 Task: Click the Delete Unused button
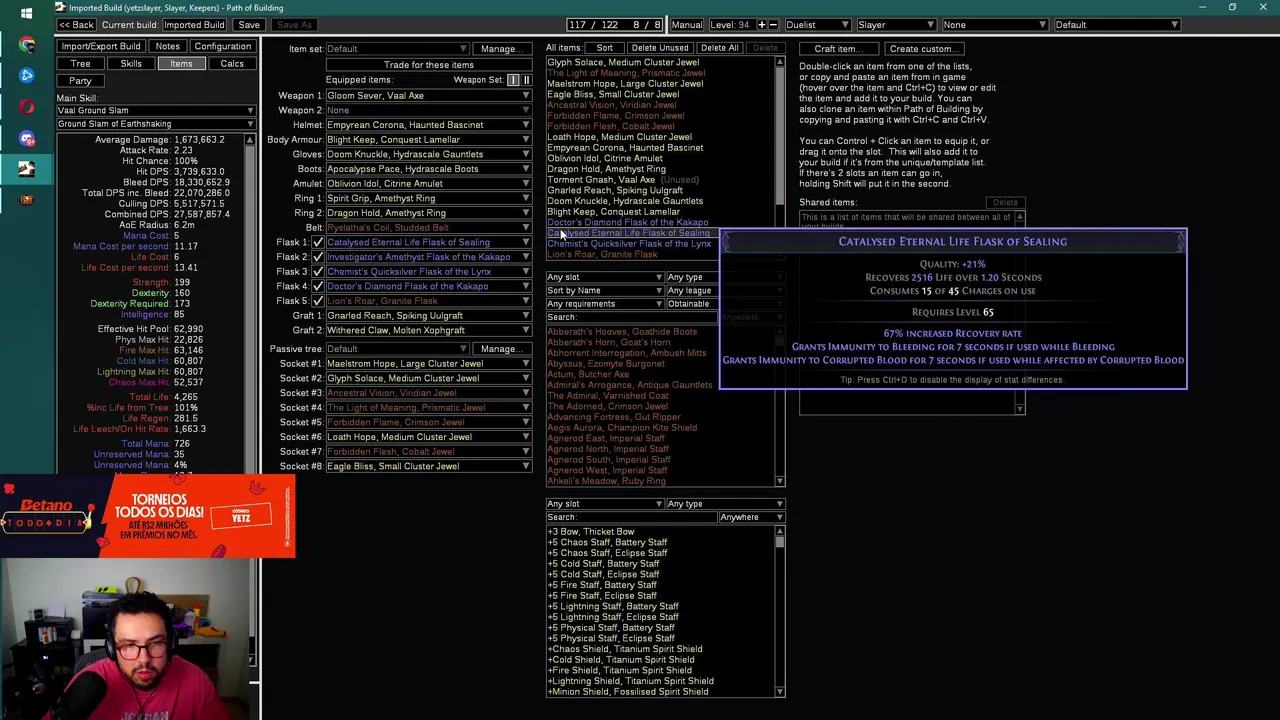pyautogui.click(x=660, y=48)
